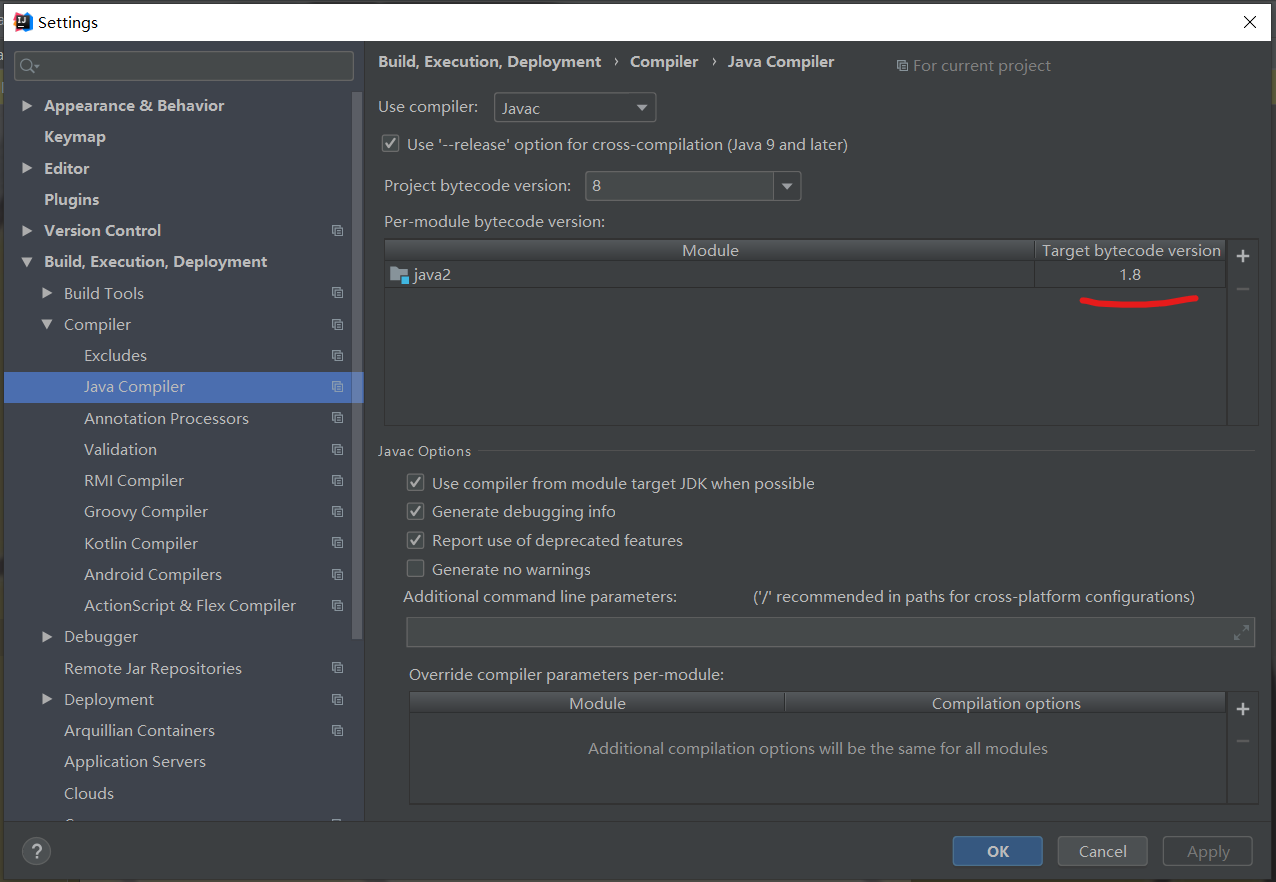This screenshot has height=882, width=1276.
Task: Click the Compiler breadcrumb at the top
Action: coord(664,61)
